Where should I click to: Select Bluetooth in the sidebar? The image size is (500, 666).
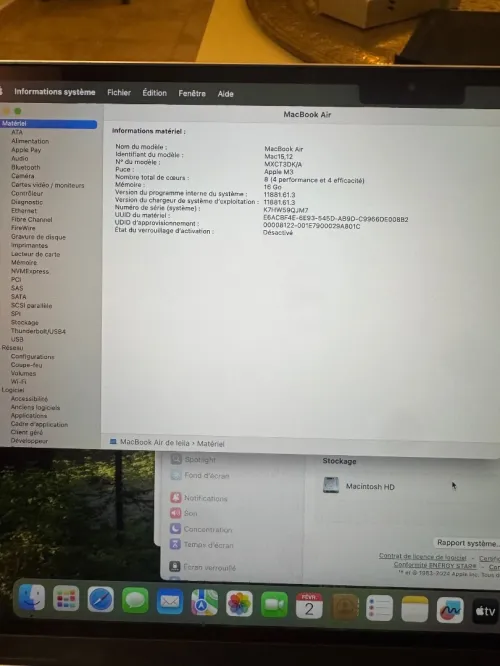click(25, 167)
